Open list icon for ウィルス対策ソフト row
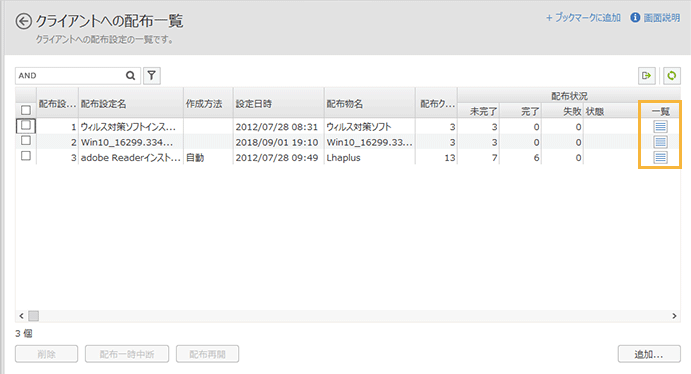Screen dimensions: 691x374 pyautogui.click(x=660, y=127)
